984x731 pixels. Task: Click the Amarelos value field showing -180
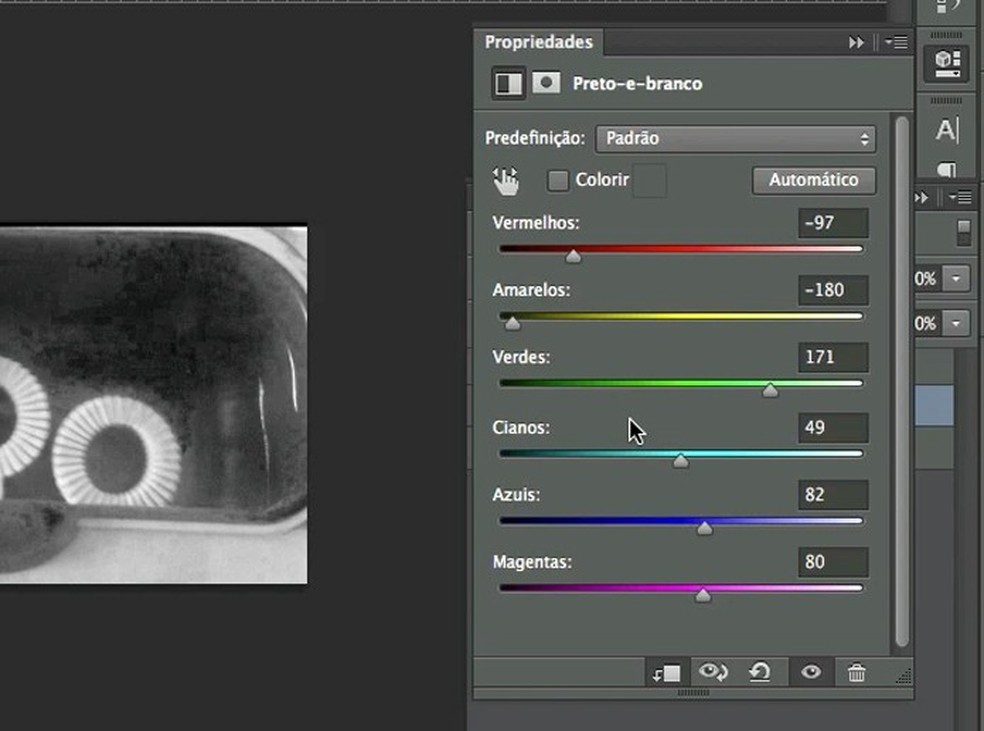pos(832,290)
